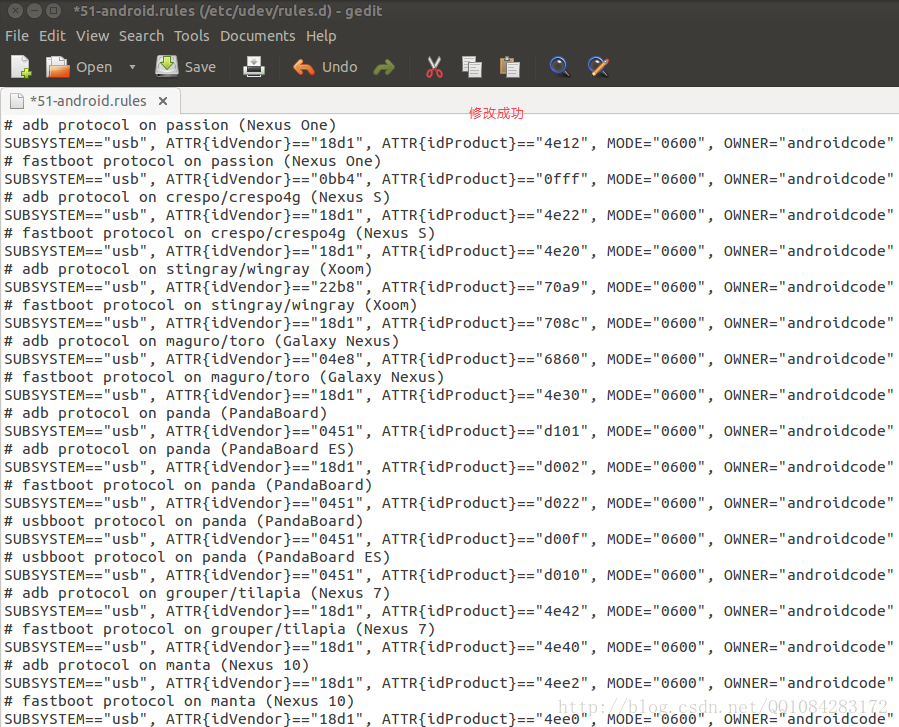Click the comment "adb protocol on panda (PandaBoard)"
The width and height of the screenshot is (899, 727).
(x=174, y=413)
